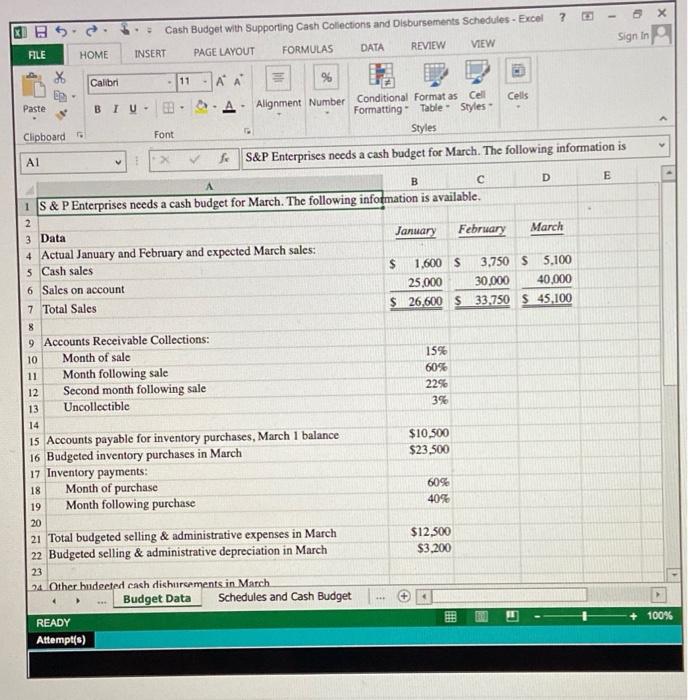Expand the Name Box dropdown arrow
Viewport: 688px width, 700px height.
coord(118,162)
